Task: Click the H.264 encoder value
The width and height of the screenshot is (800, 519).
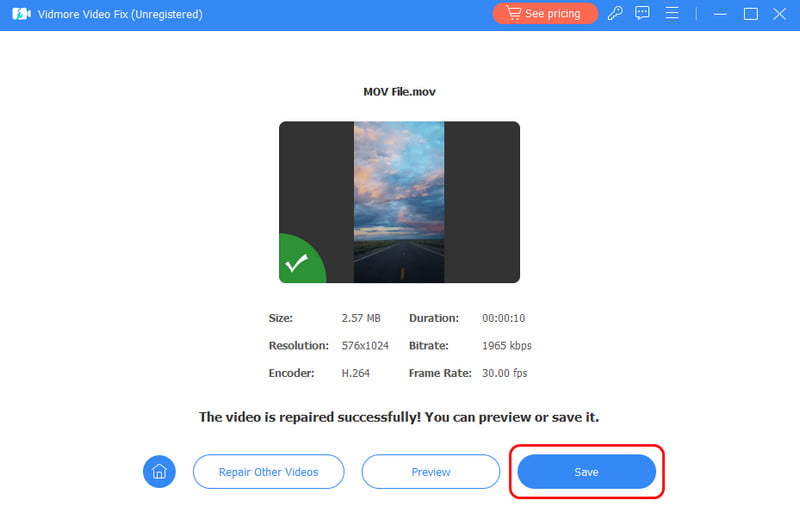Action: (x=357, y=373)
